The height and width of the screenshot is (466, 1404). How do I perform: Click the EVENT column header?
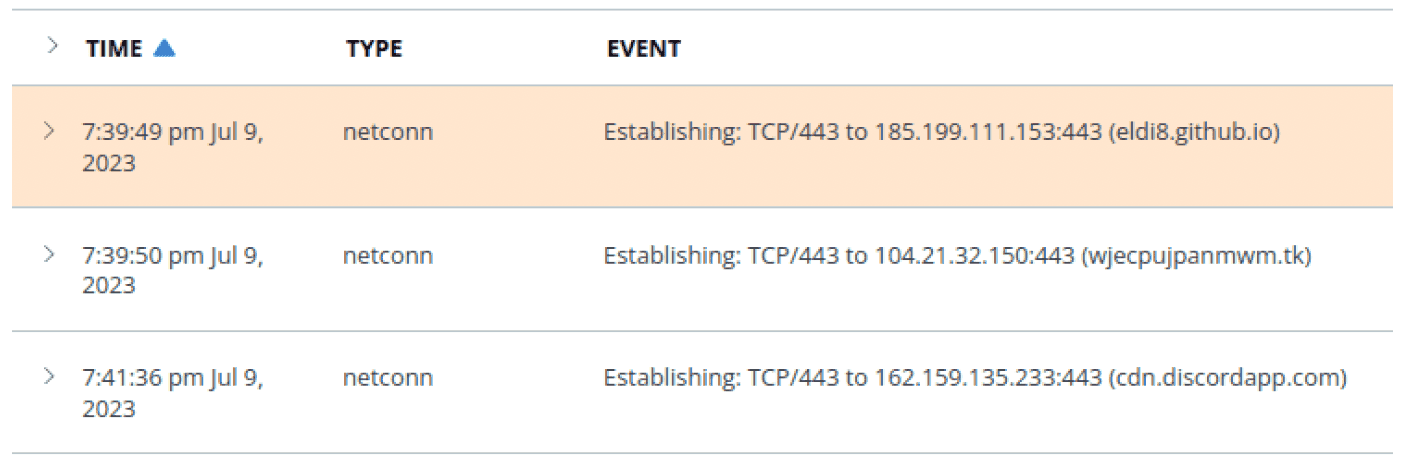tap(643, 48)
